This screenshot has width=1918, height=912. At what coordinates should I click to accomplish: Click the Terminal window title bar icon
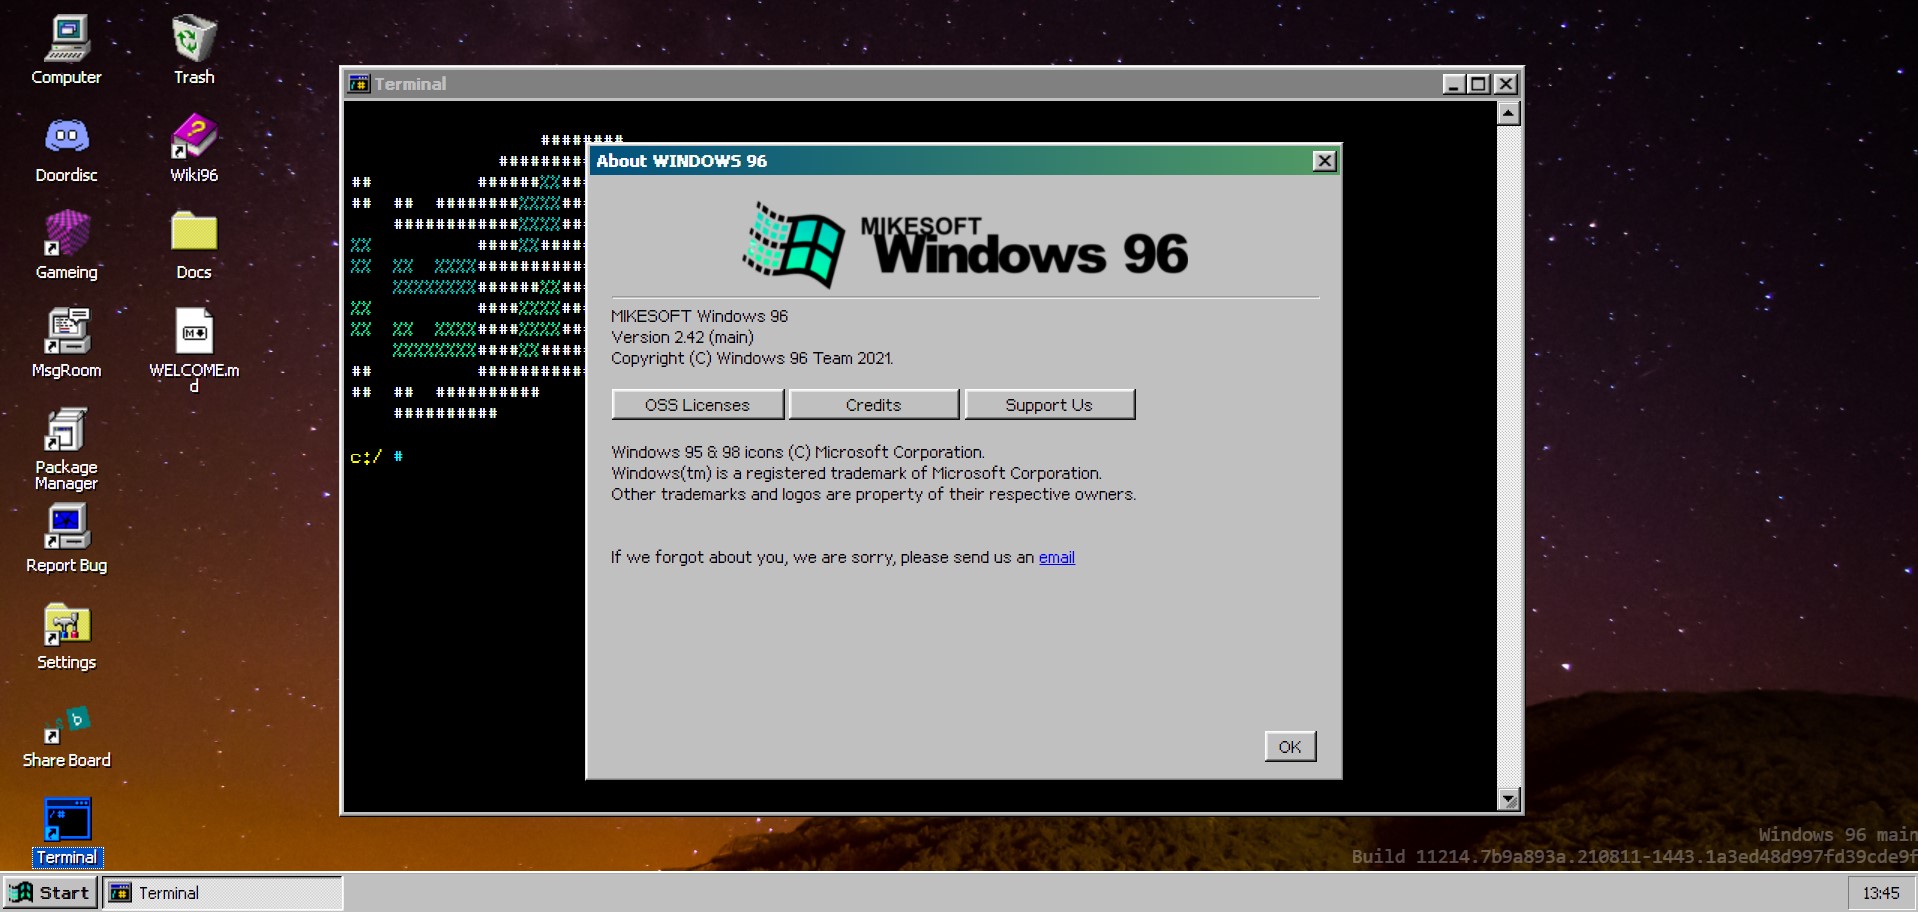click(358, 84)
